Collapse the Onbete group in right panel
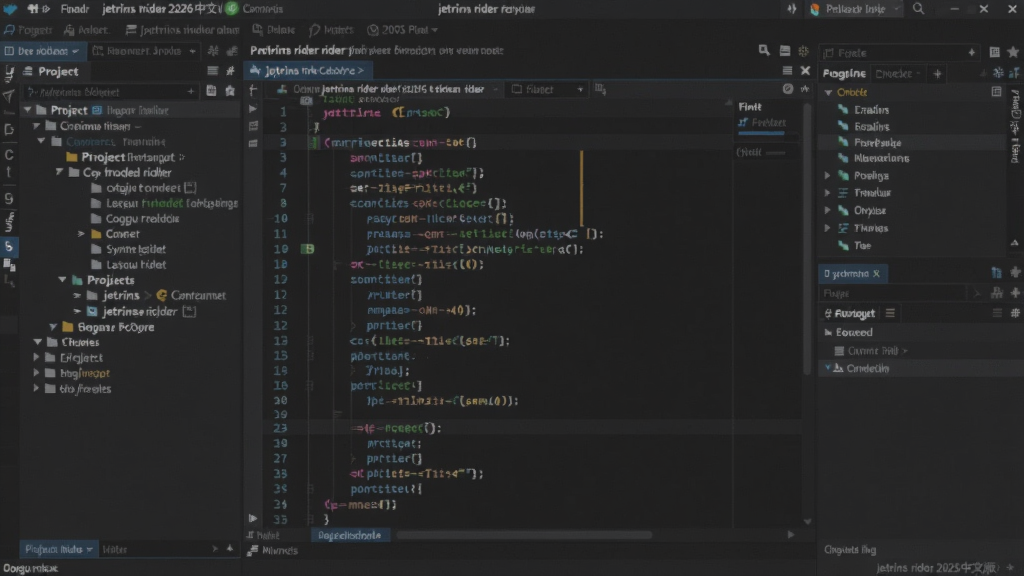The height and width of the screenshot is (576, 1024). coord(828,93)
